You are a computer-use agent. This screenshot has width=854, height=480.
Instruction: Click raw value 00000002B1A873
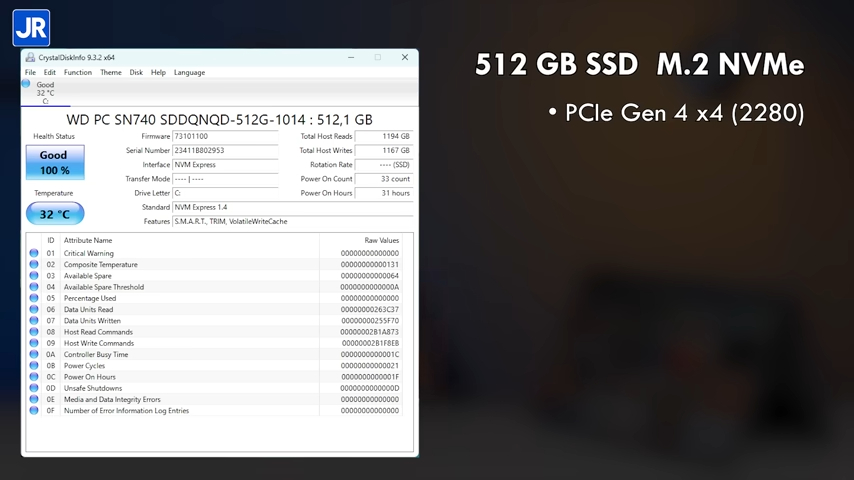(369, 332)
